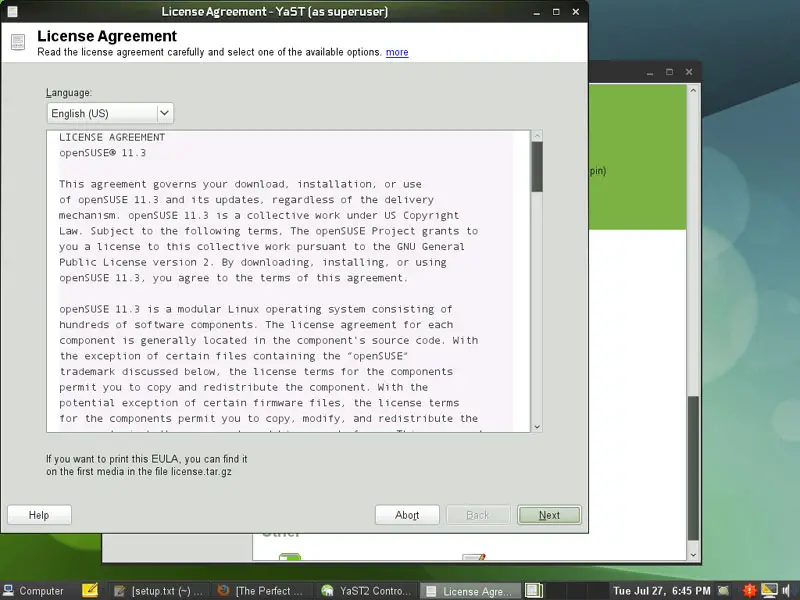Click the license text scroll down arrow
Viewport: 800px width, 600px height.
537,427
